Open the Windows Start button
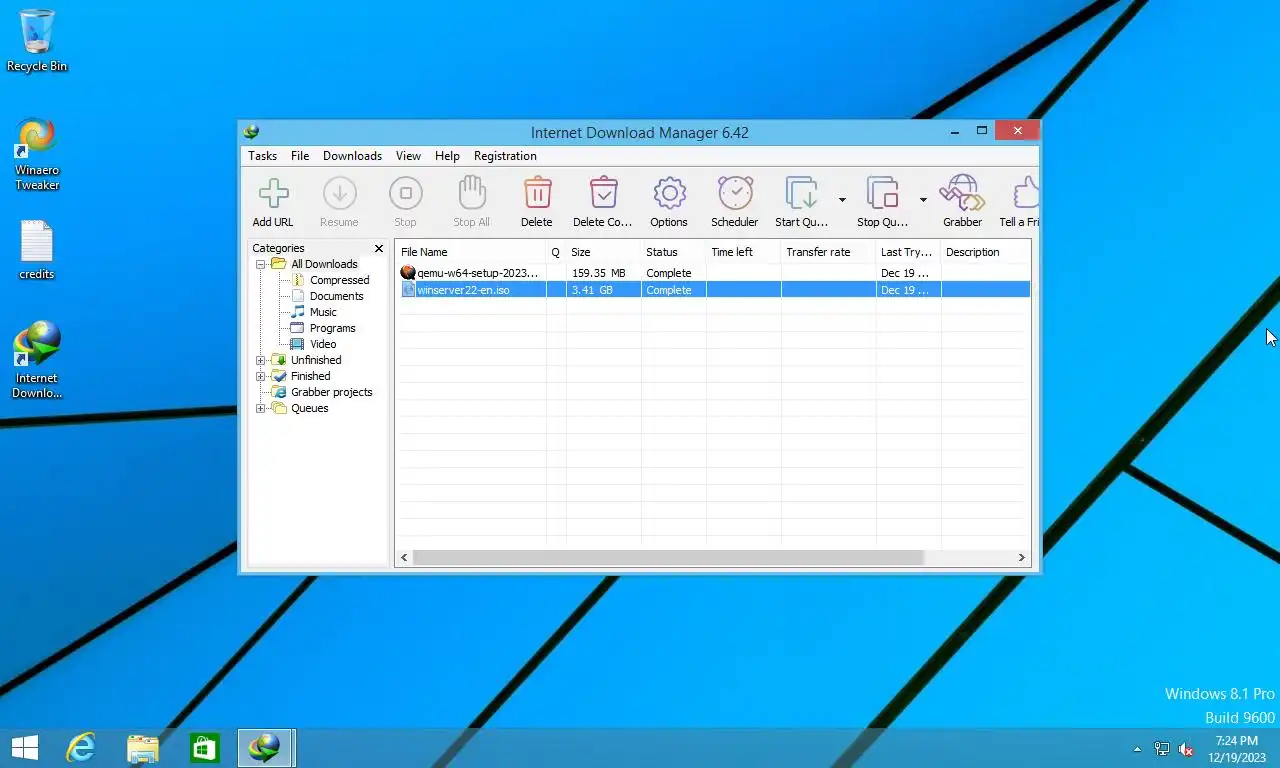This screenshot has height=768, width=1280. coord(24,748)
